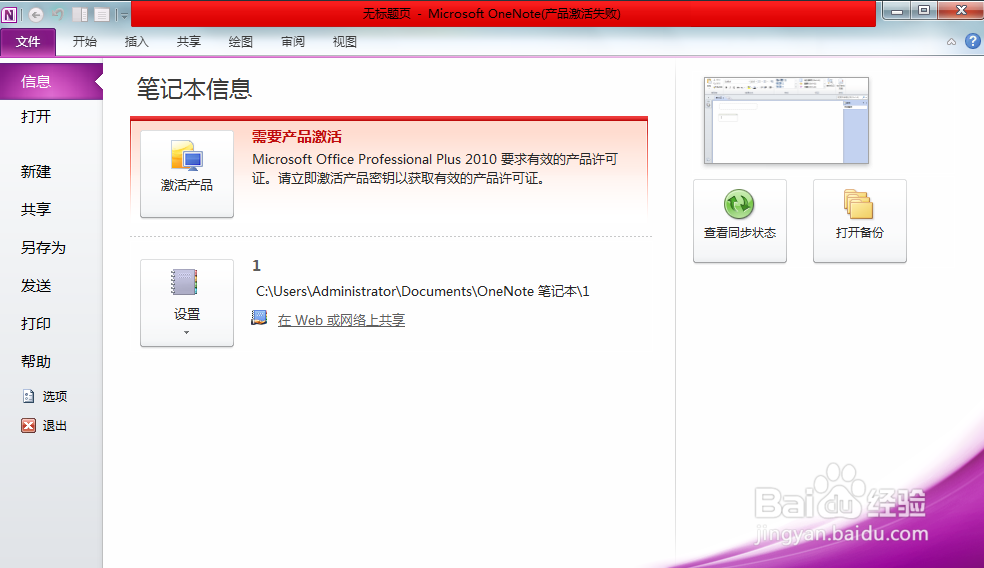Image resolution: width=984 pixels, height=568 pixels.
Task: Click the 笔记本信息 page heading
Action: click(195, 89)
